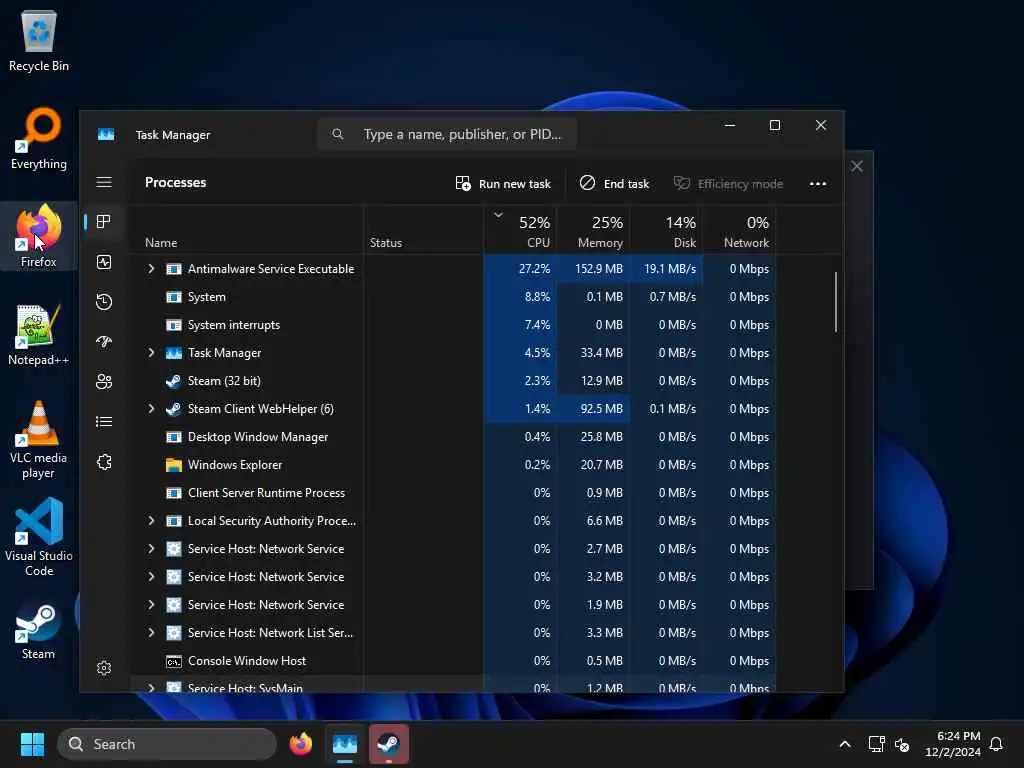Close the window behind Task Manager
This screenshot has width=1024, height=768.
[x=857, y=167]
